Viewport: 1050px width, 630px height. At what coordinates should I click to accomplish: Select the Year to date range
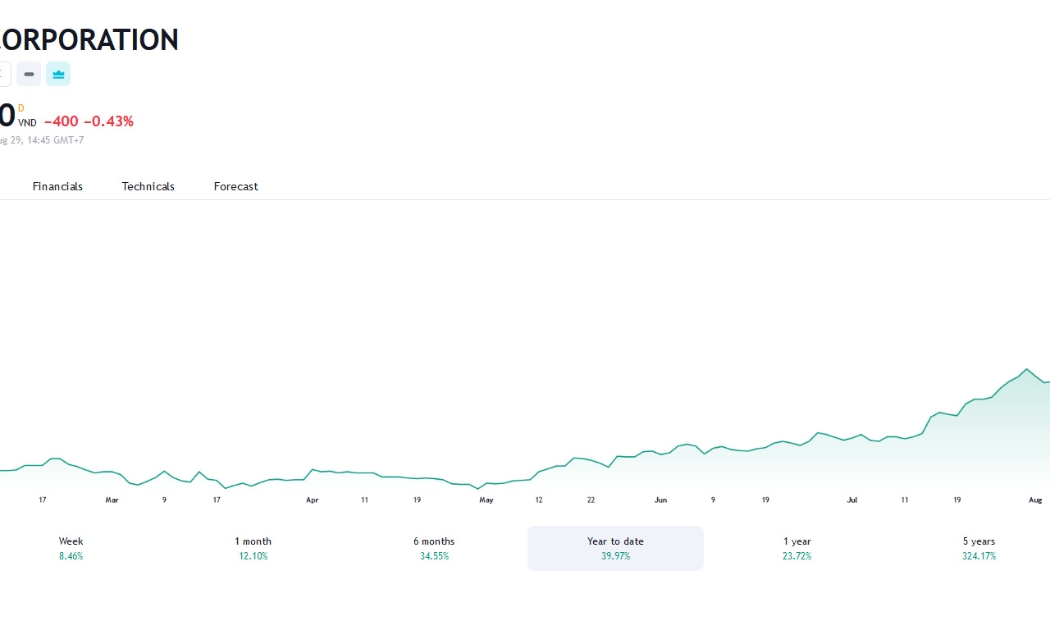[x=615, y=548]
